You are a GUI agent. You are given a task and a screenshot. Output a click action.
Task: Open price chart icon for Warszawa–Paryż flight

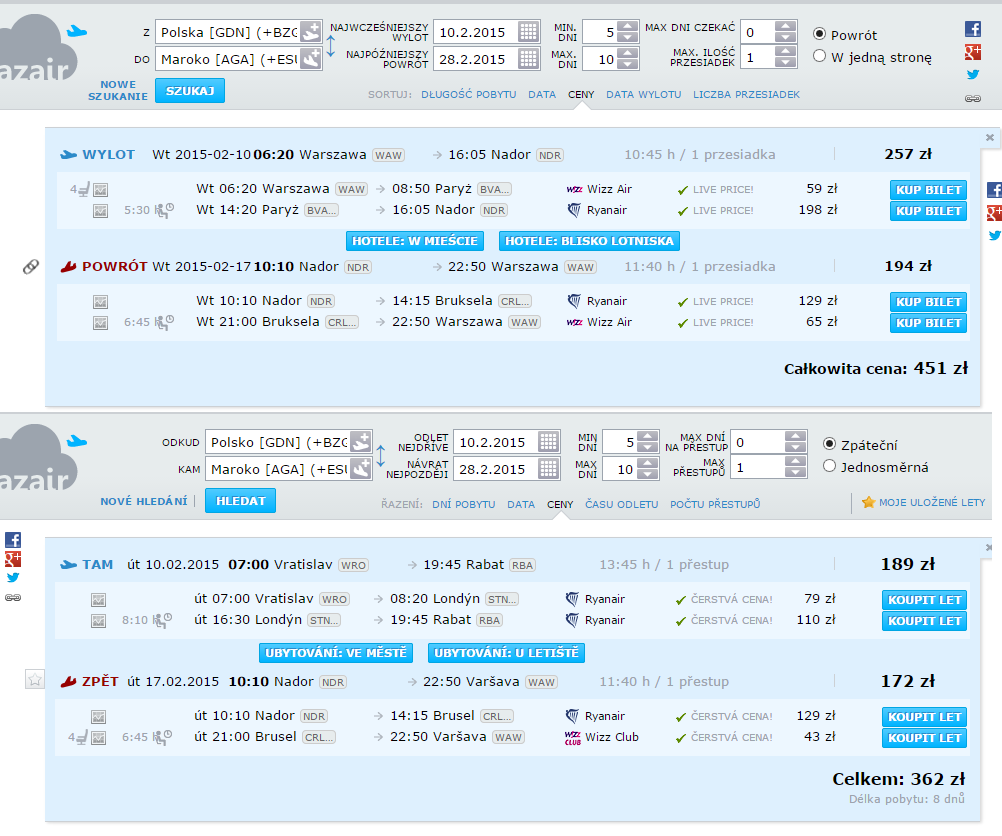point(100,190)
